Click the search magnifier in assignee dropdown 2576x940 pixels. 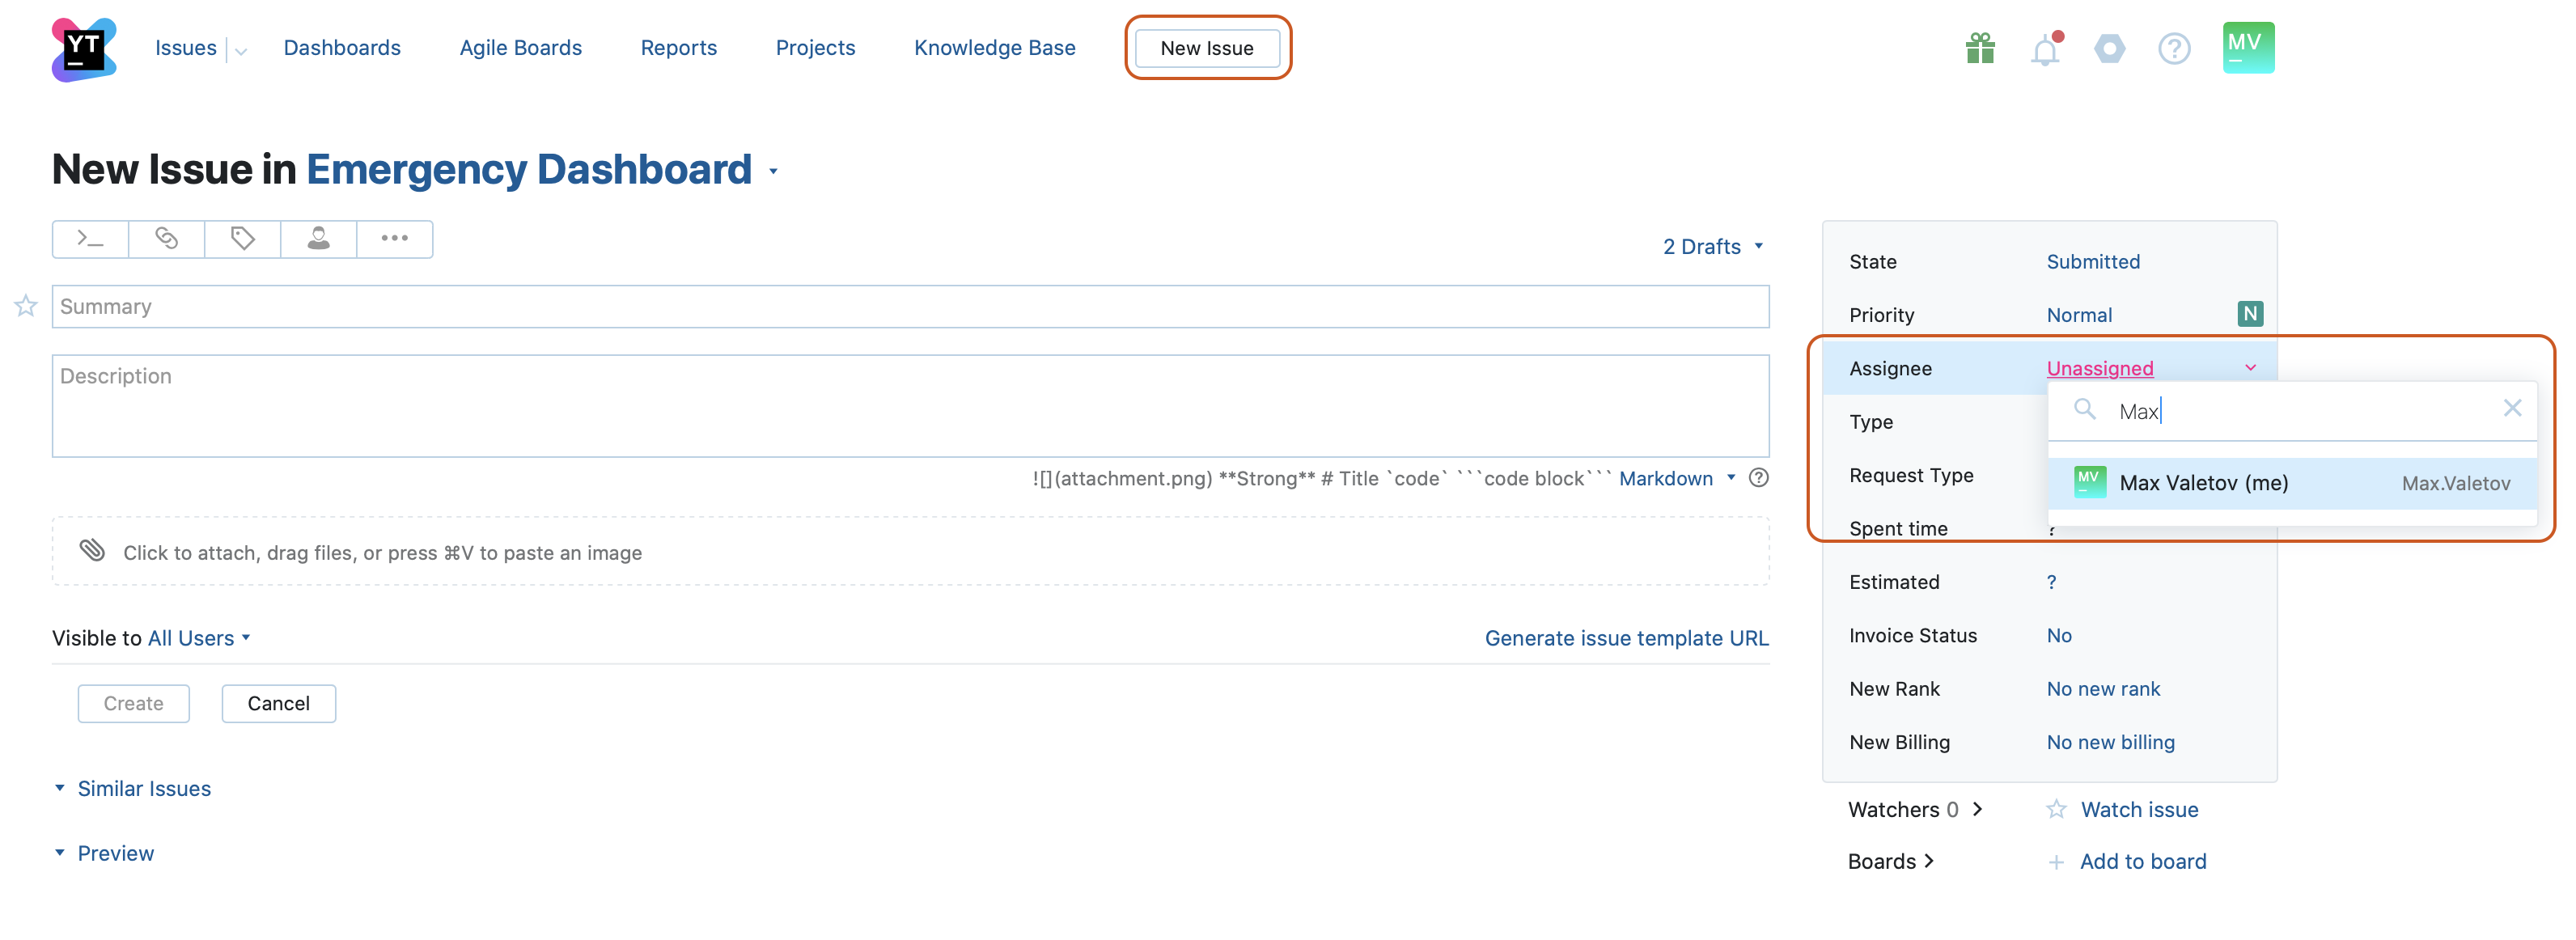point(2084,409)
